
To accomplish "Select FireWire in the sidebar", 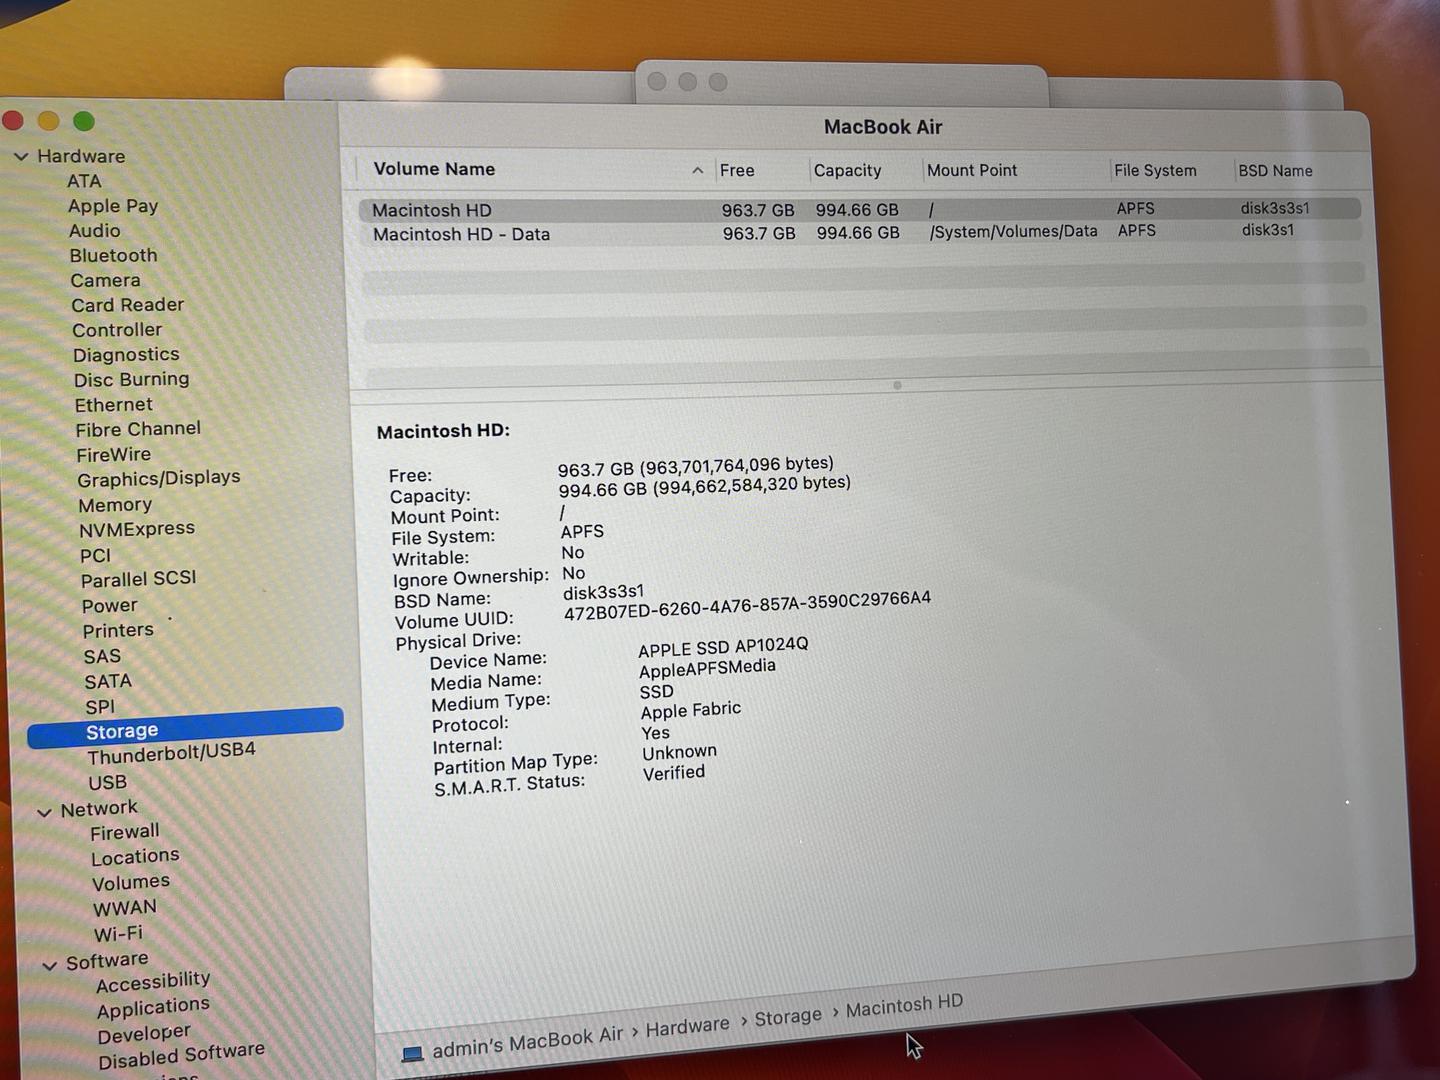I will pyautogui.click(x=113, y=455).
